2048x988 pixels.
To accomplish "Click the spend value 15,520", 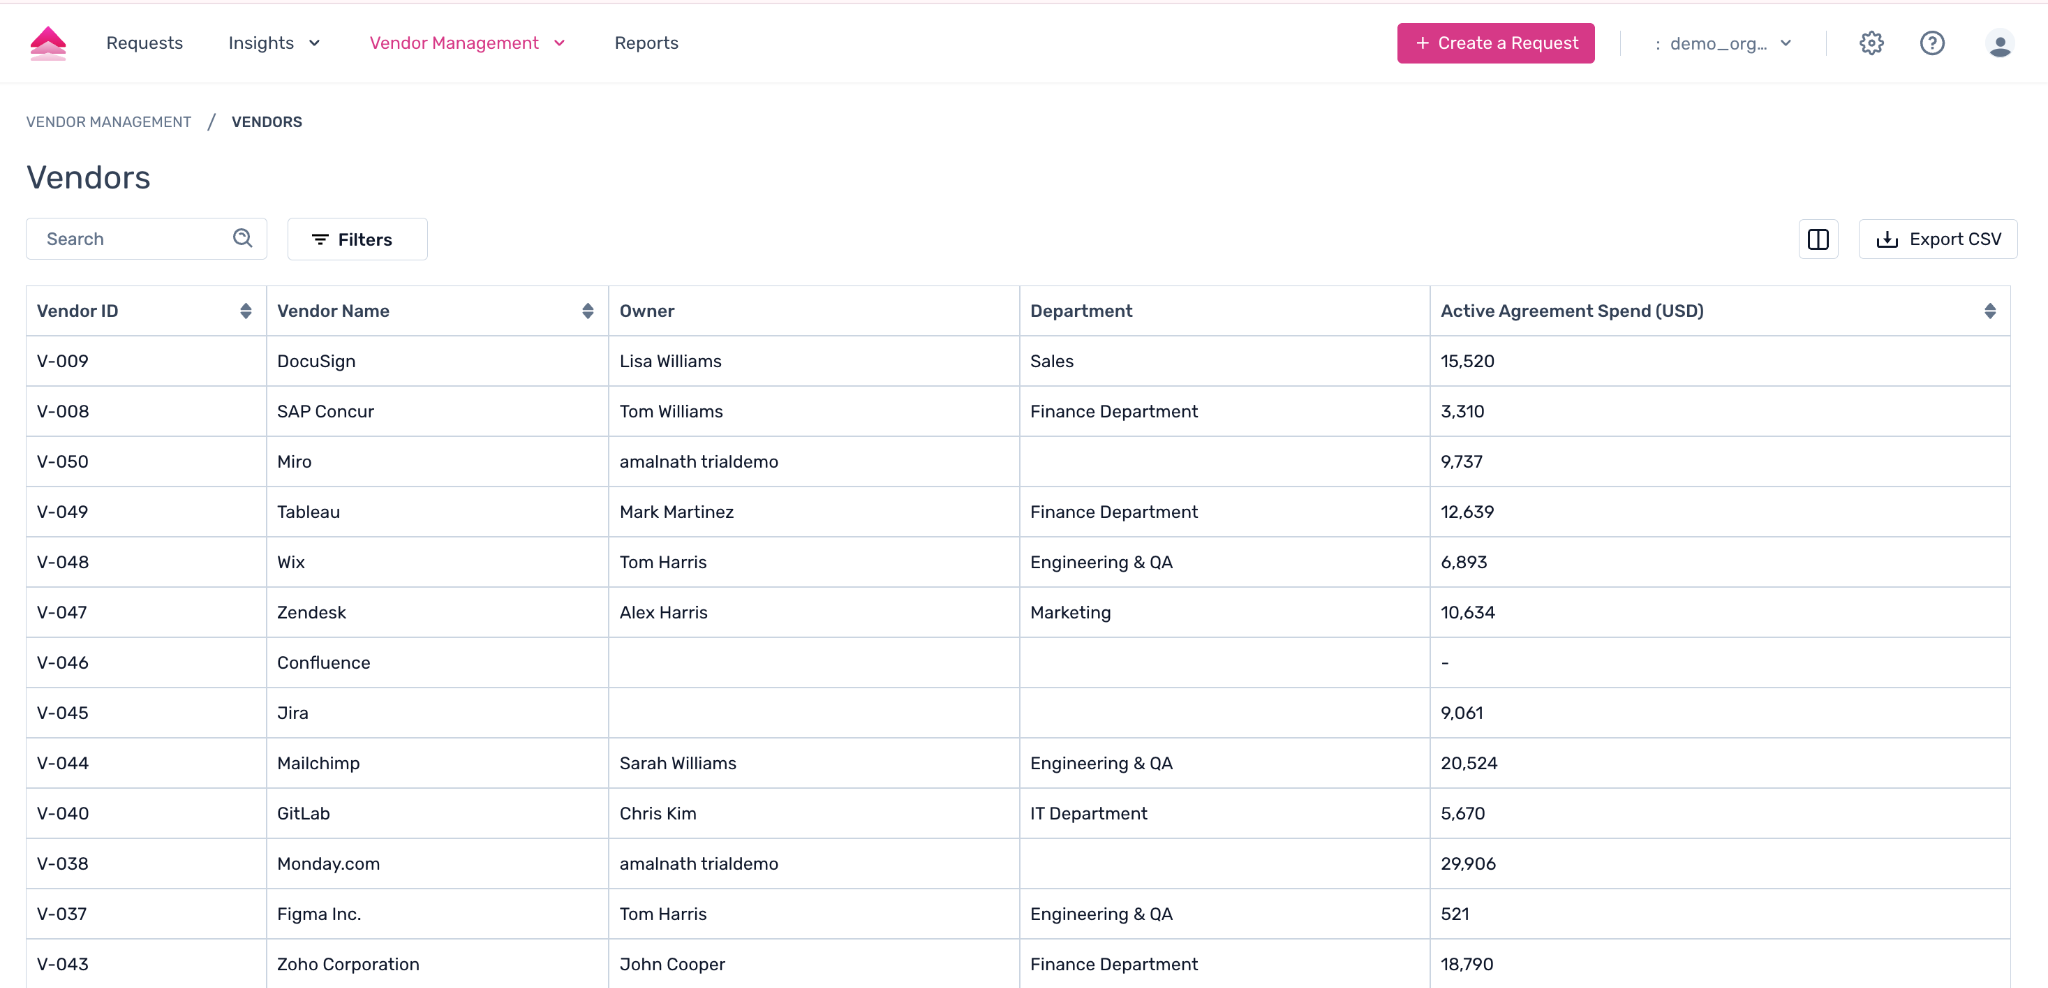I will coord(1467,361).
